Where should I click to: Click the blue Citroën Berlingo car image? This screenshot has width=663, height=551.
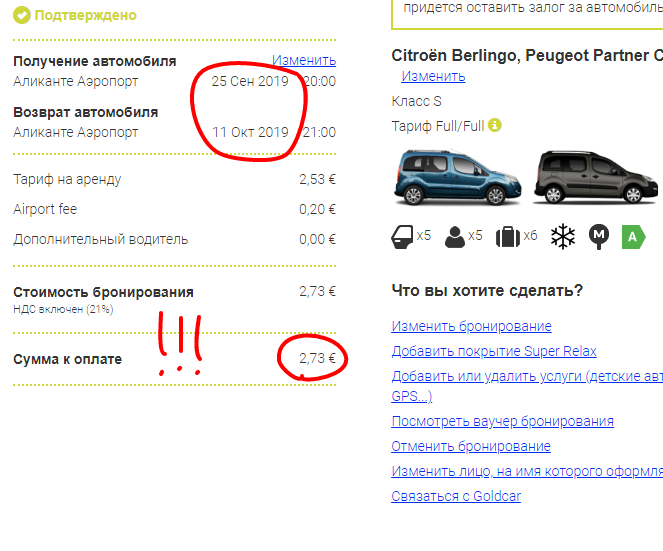[x=458, y=177]
